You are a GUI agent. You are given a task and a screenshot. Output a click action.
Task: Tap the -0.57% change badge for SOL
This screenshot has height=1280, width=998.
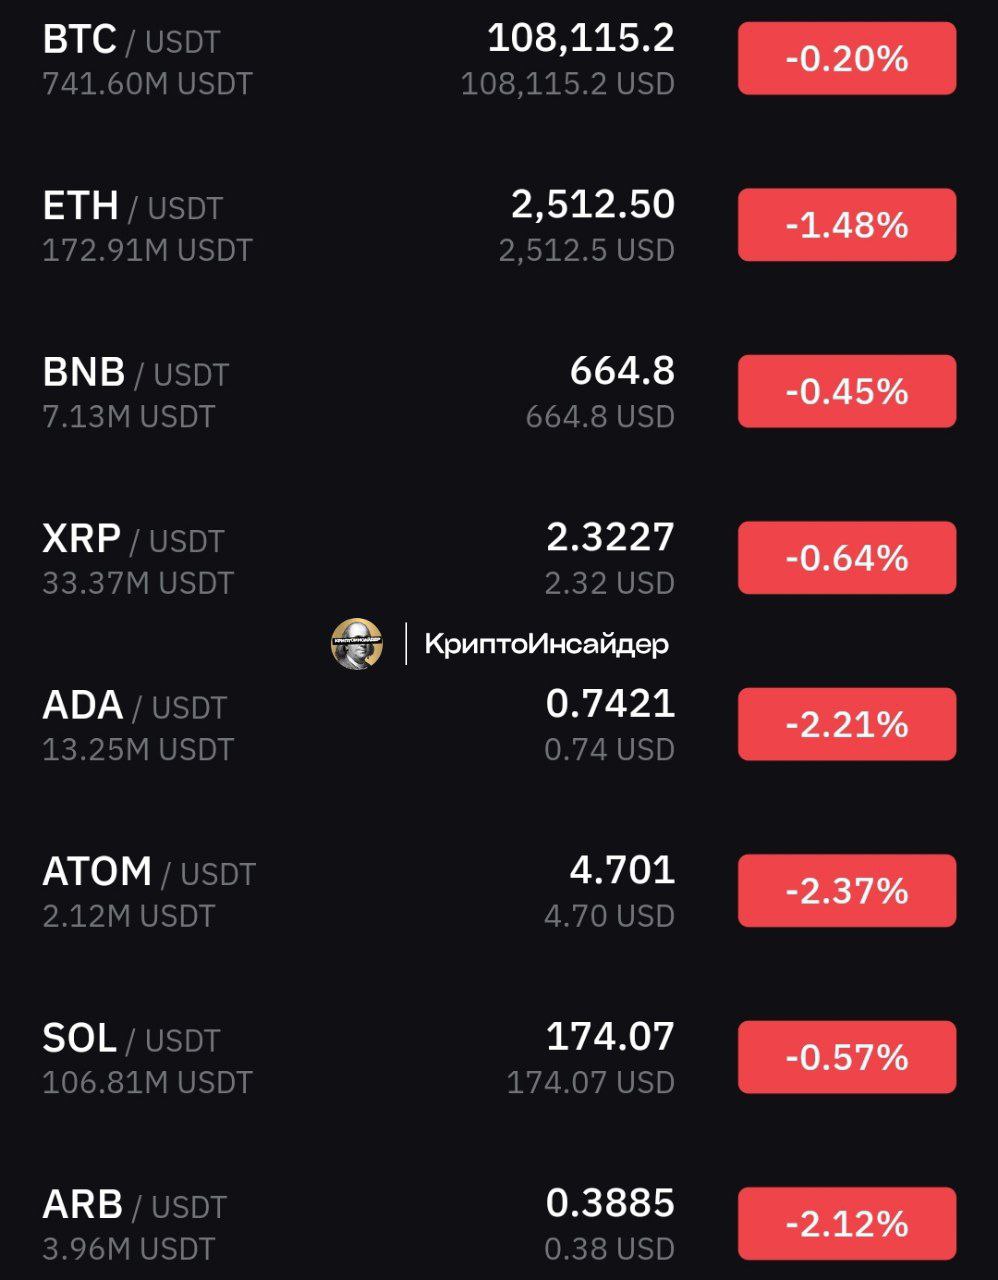[847, 1057]
